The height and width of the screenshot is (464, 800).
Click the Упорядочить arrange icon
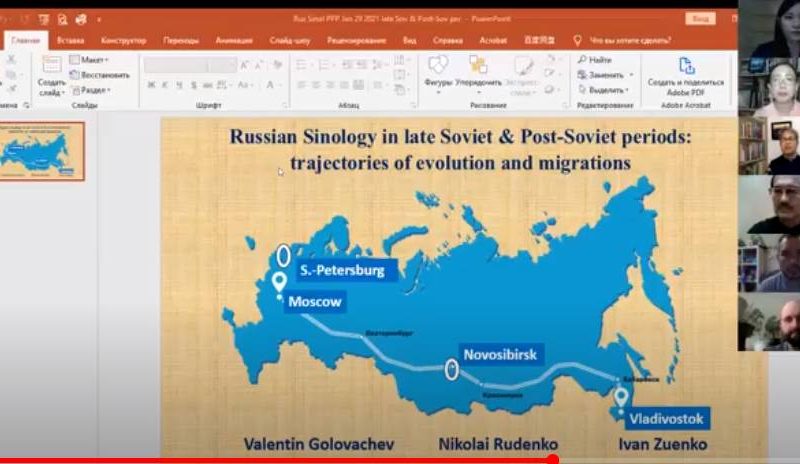coord(477,65)
